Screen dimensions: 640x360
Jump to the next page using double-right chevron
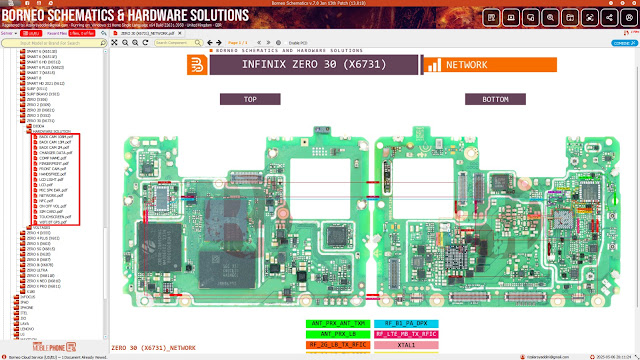[268, 42]
